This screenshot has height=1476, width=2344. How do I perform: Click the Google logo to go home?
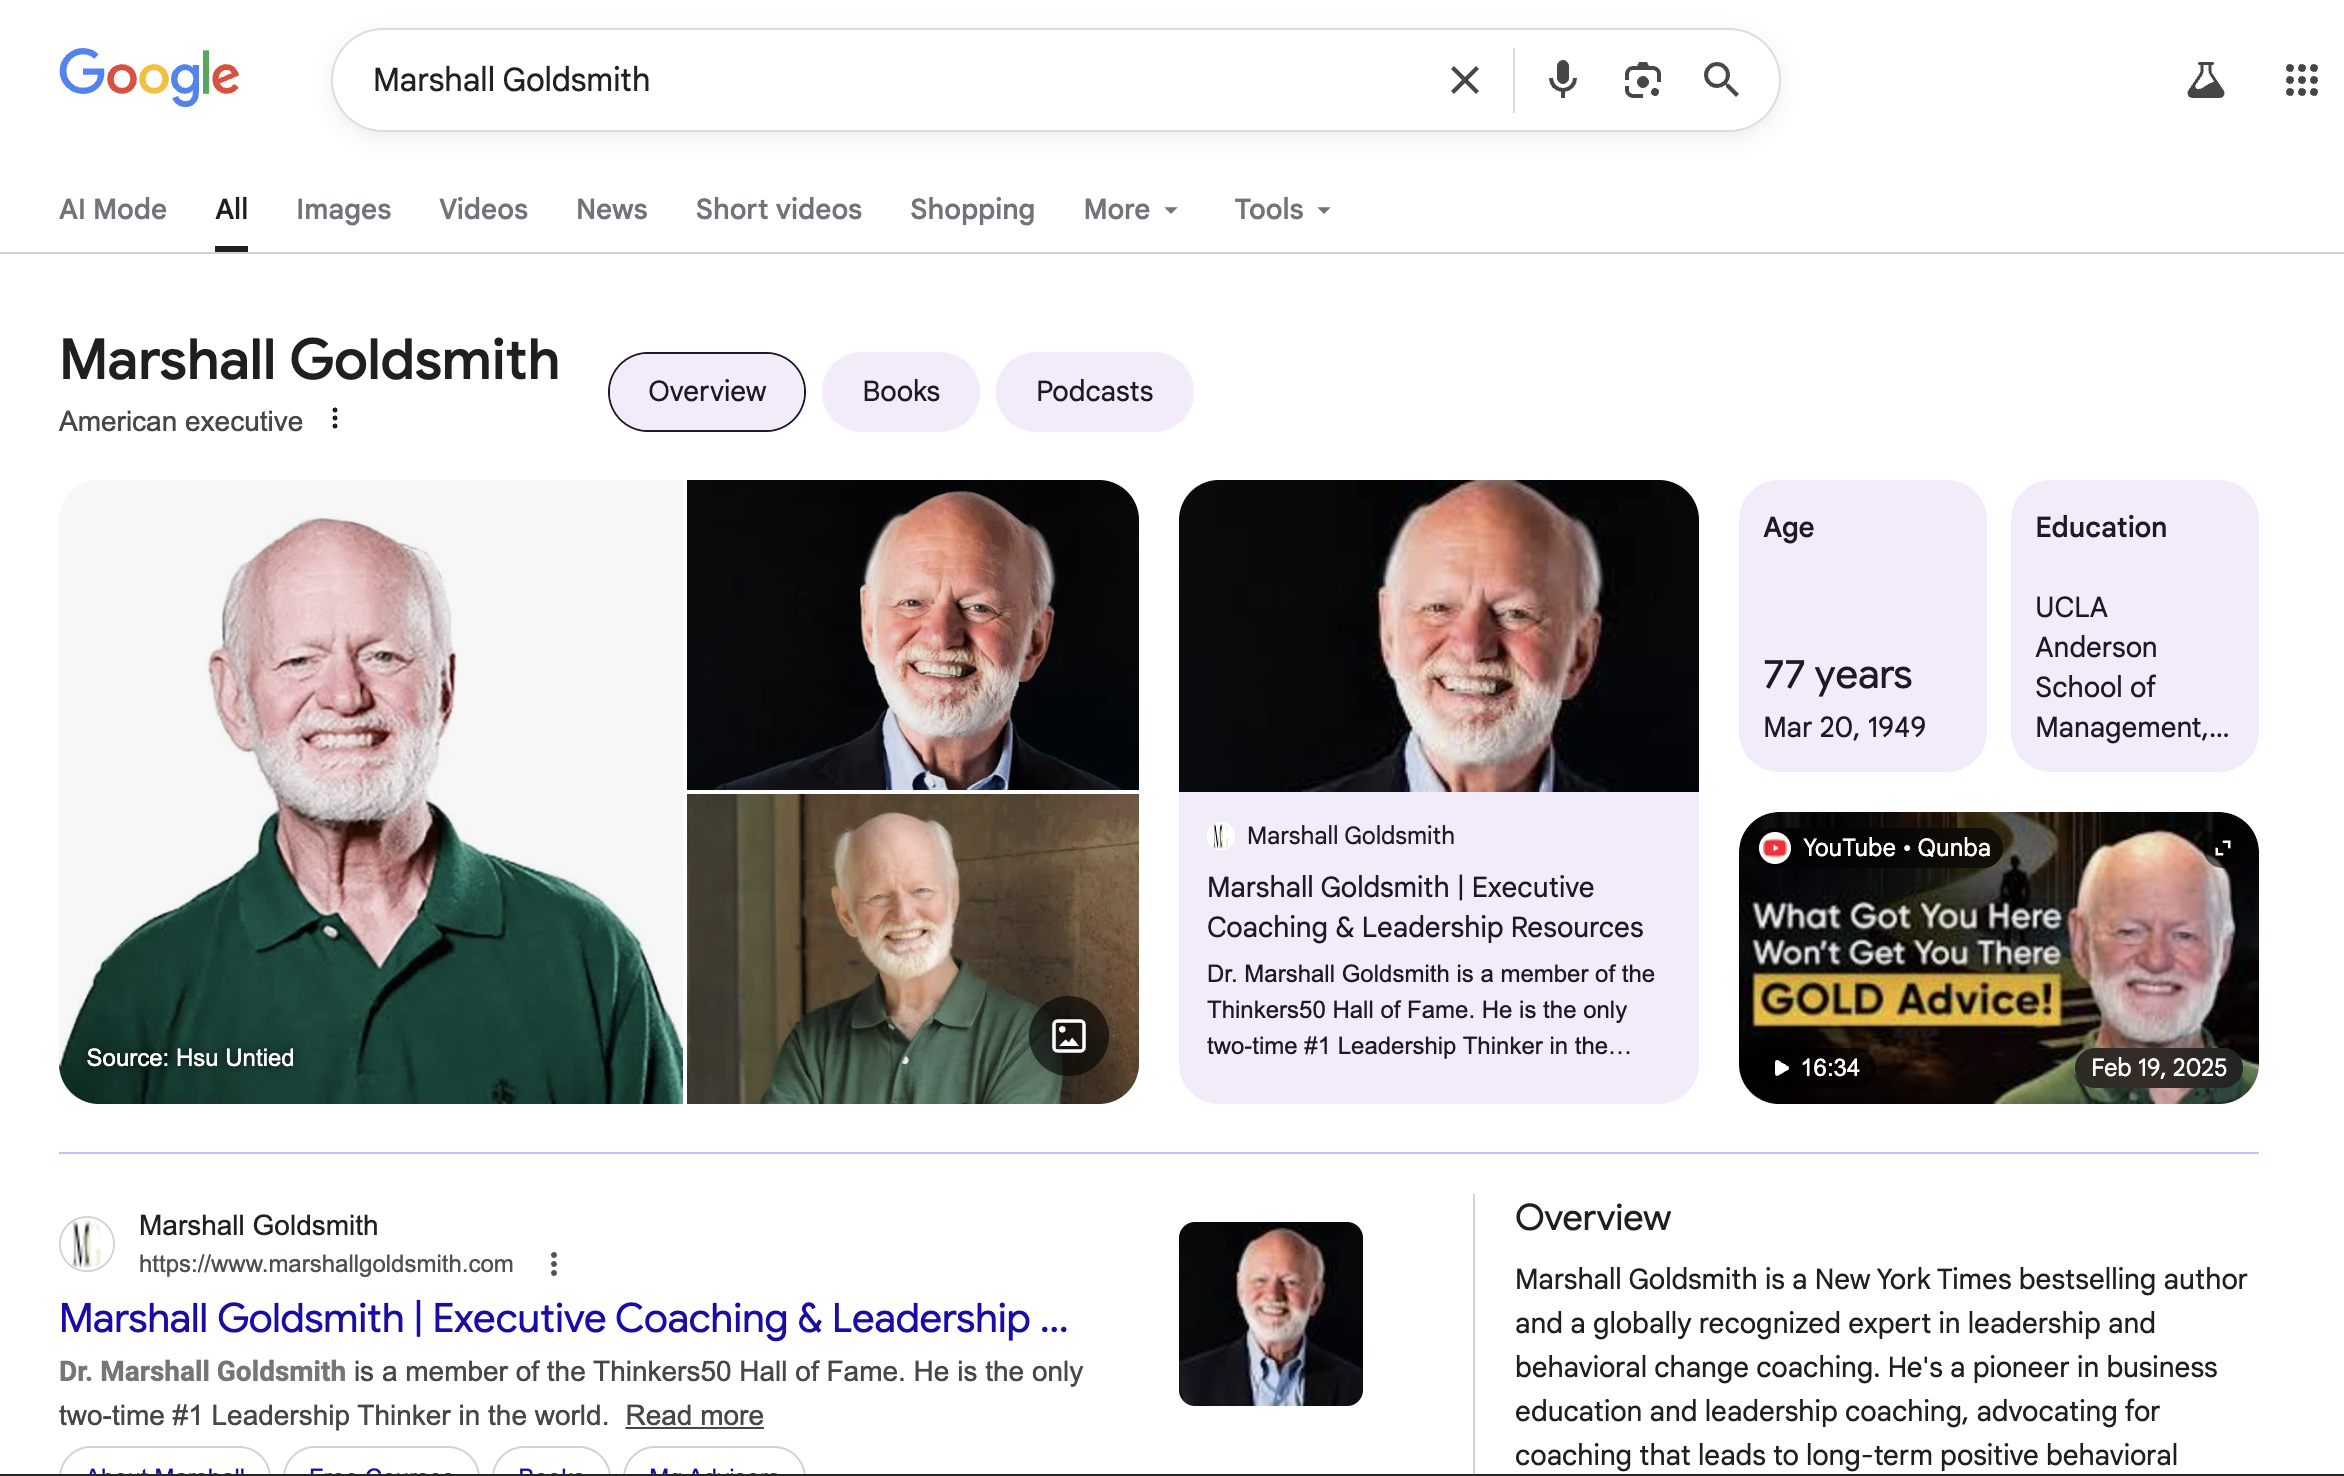[x=148, y=77]
